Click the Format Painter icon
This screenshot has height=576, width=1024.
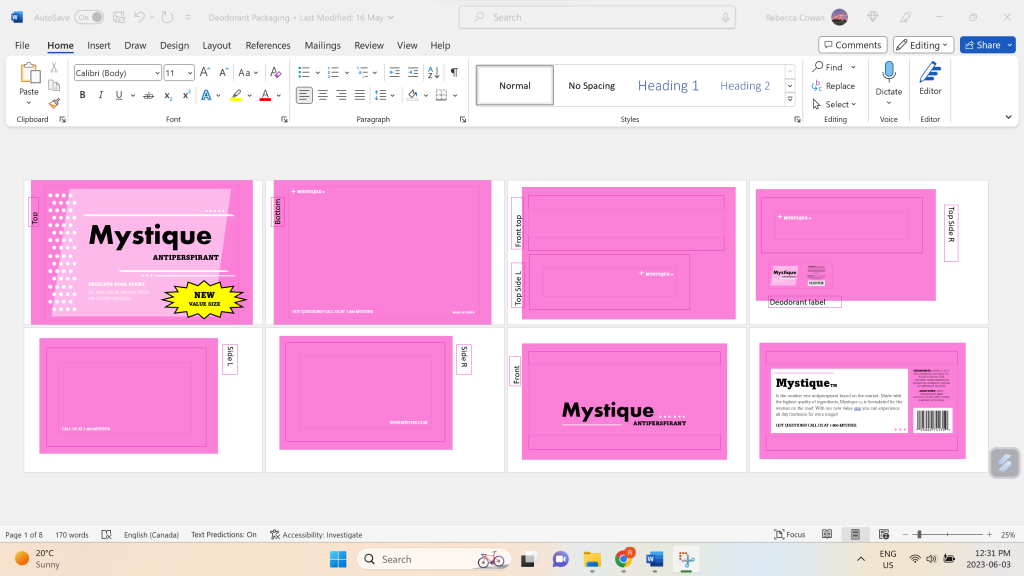pyautogui.click(x=54, y=102)
